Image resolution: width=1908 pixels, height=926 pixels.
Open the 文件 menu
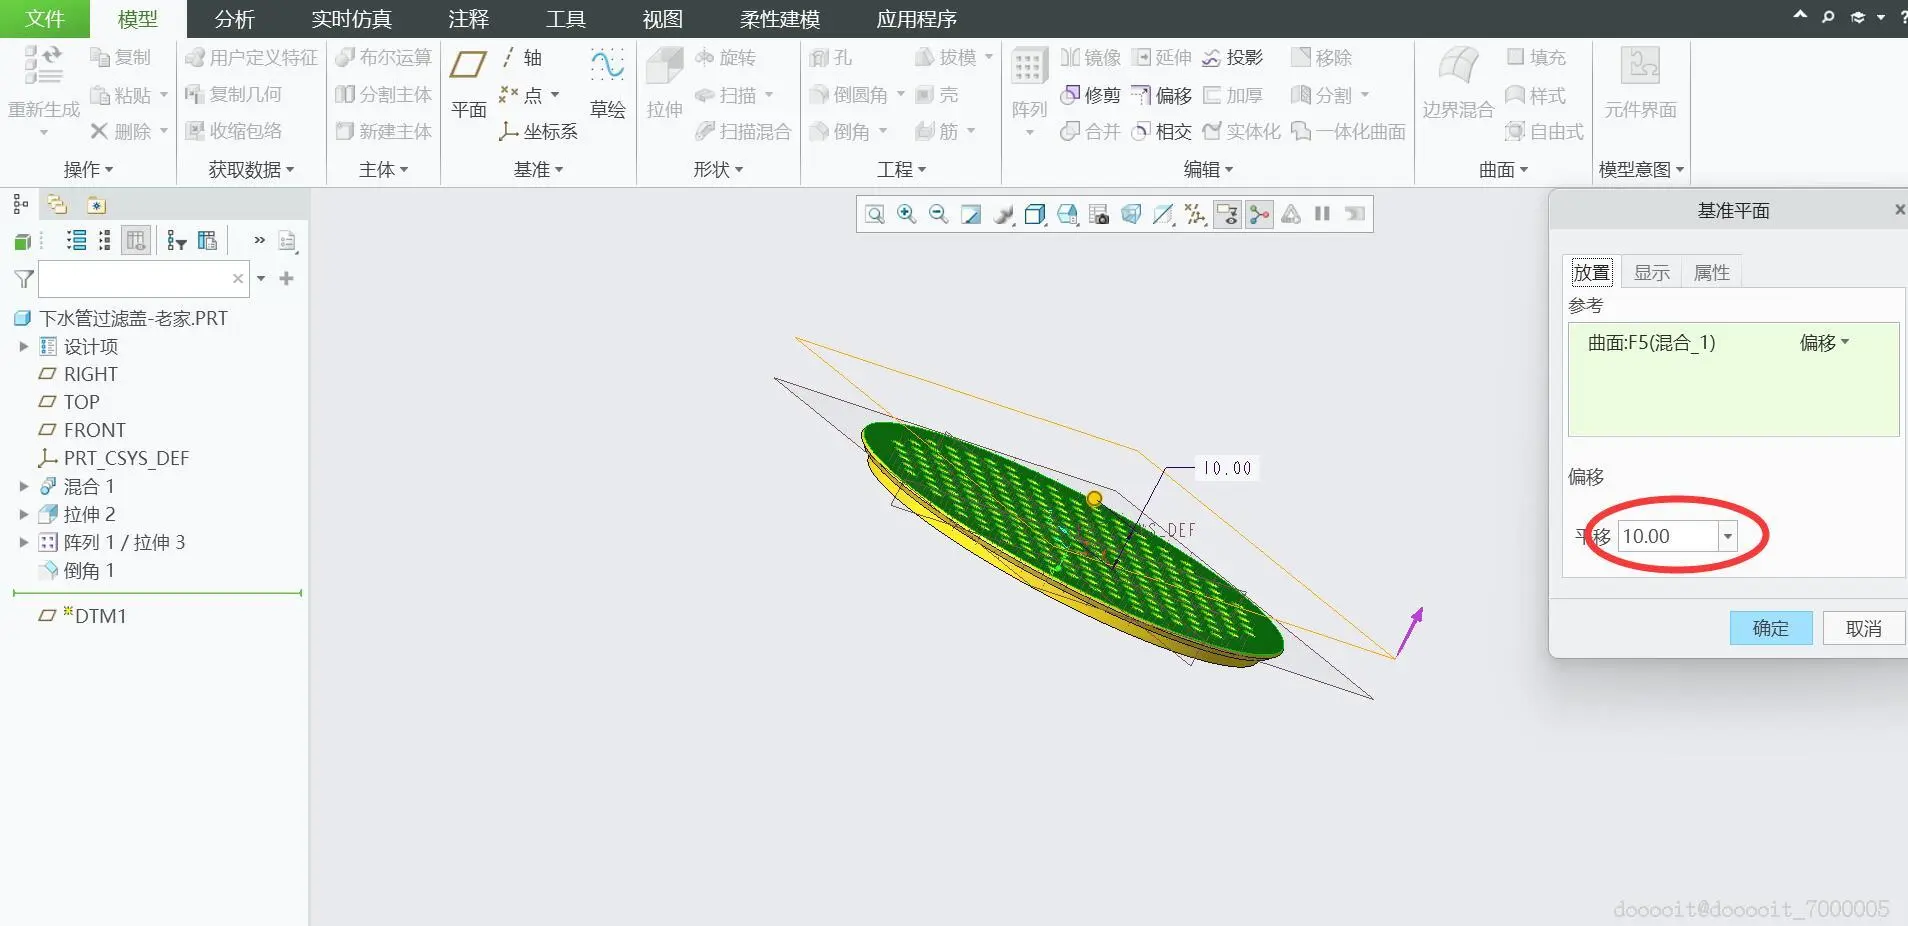click(45, 19)
